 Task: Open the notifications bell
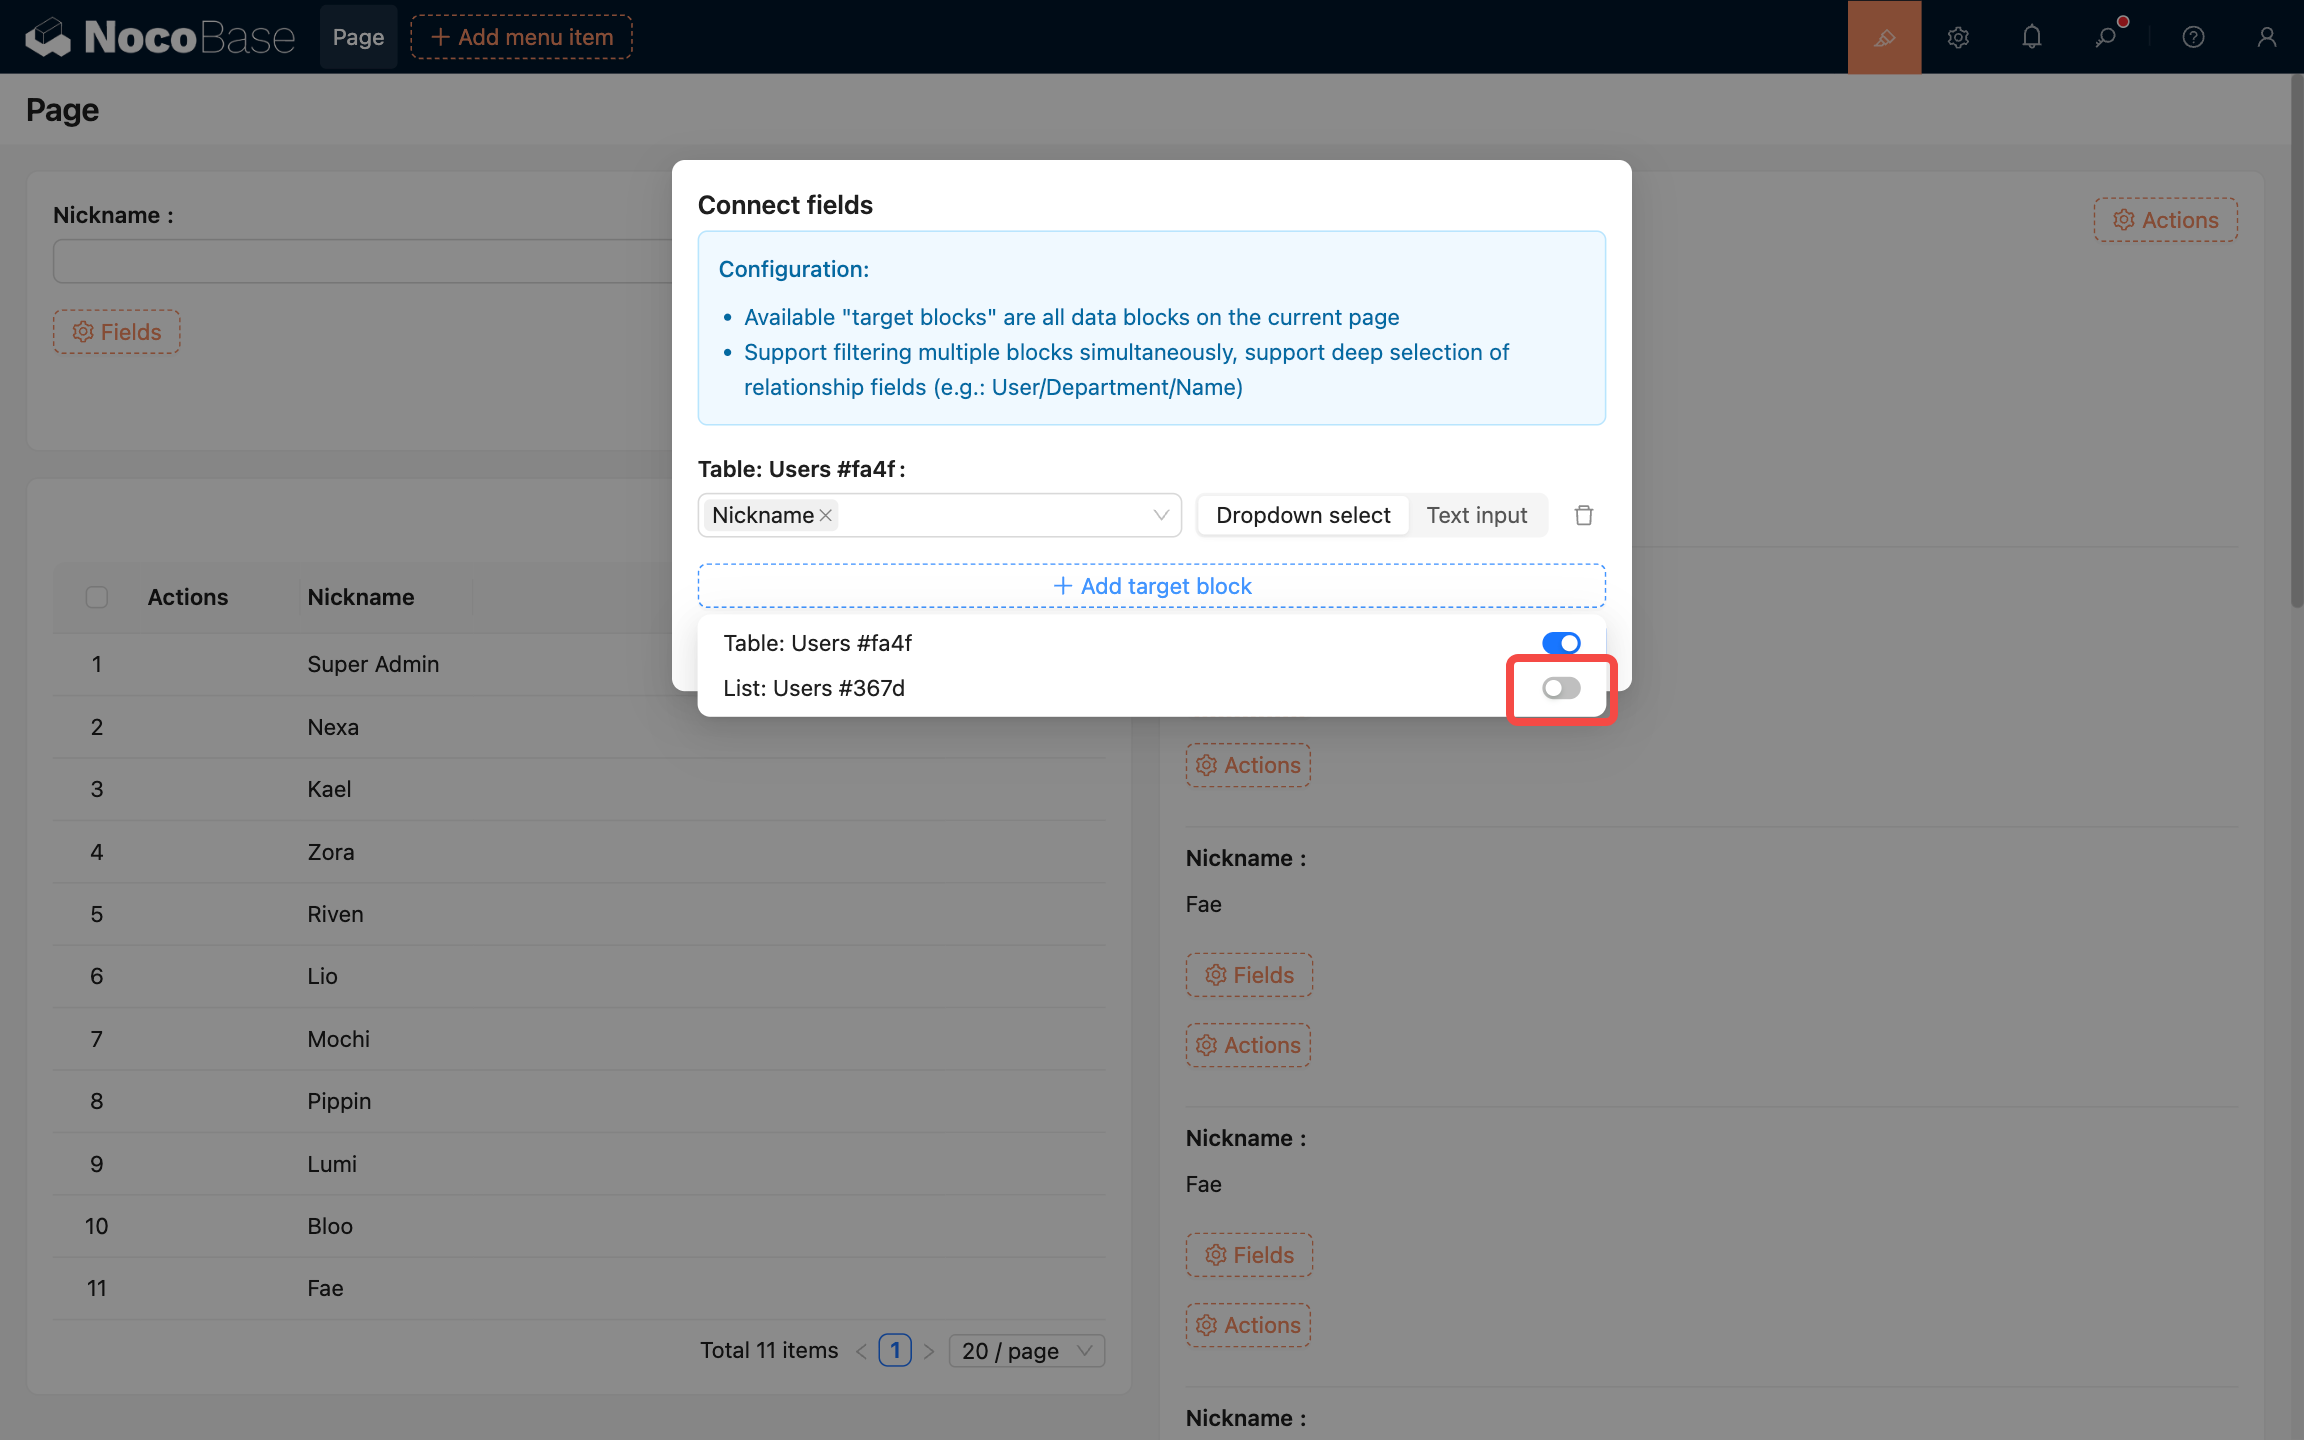click(2031, 37)
